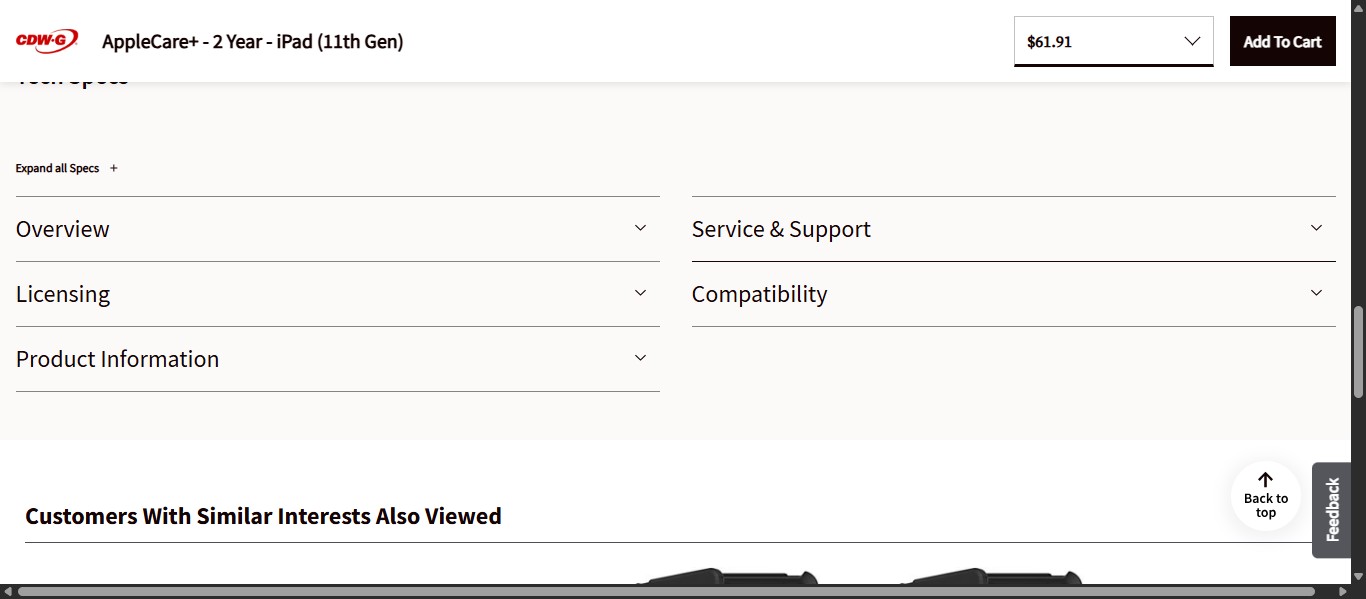
Task: Click the Add To Cart button
Action: [1282, 41]
